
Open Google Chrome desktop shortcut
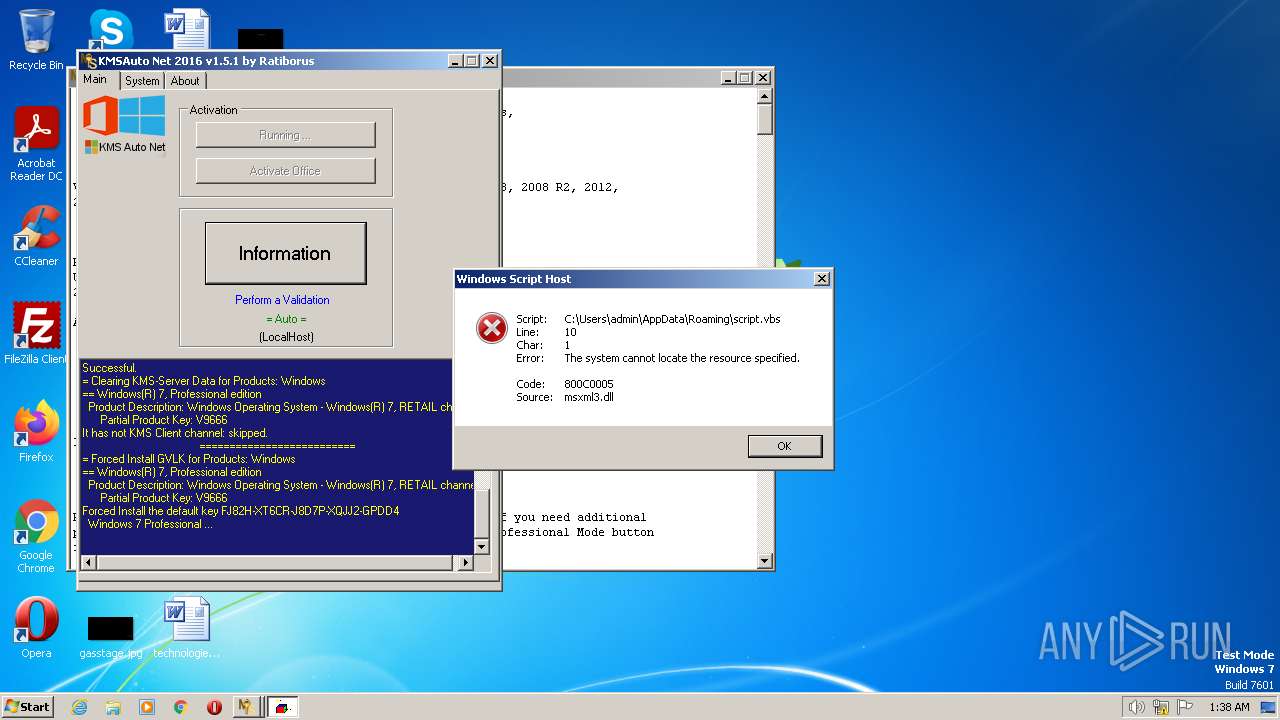coord(36,536)
